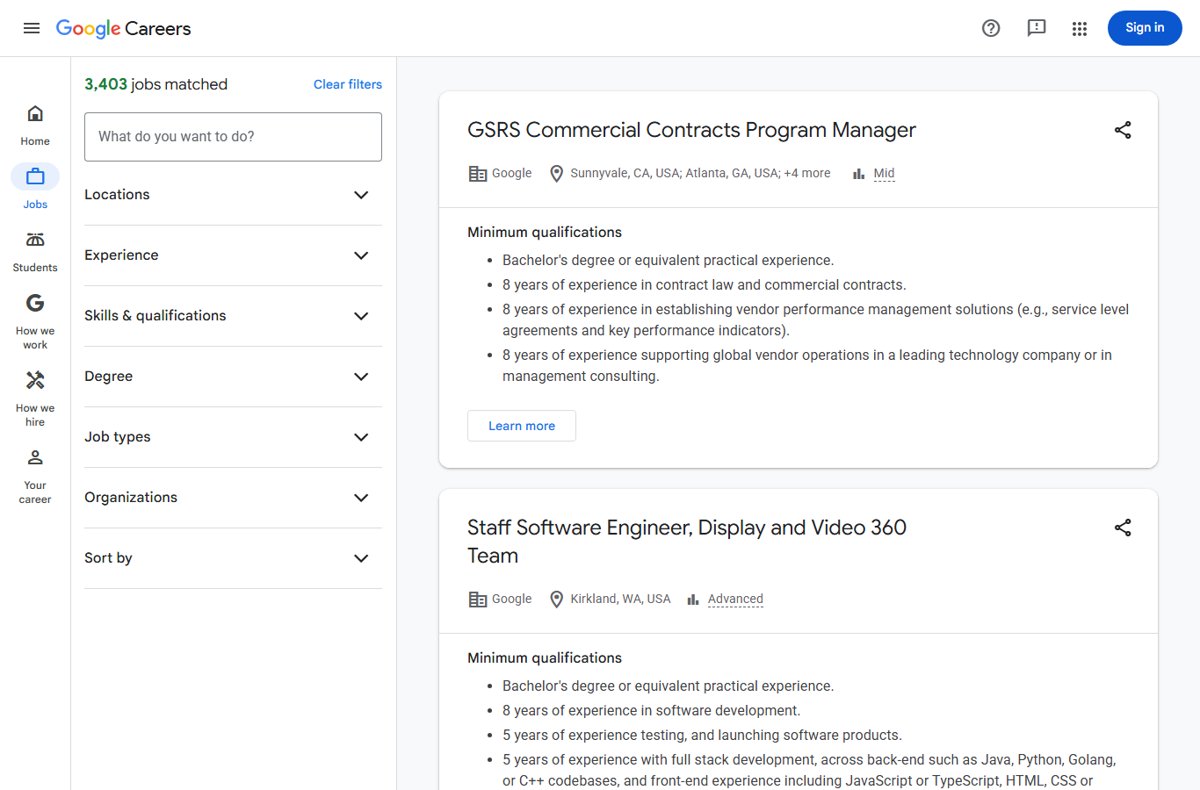Click Learn more for GSRS job

click(521, 426)
